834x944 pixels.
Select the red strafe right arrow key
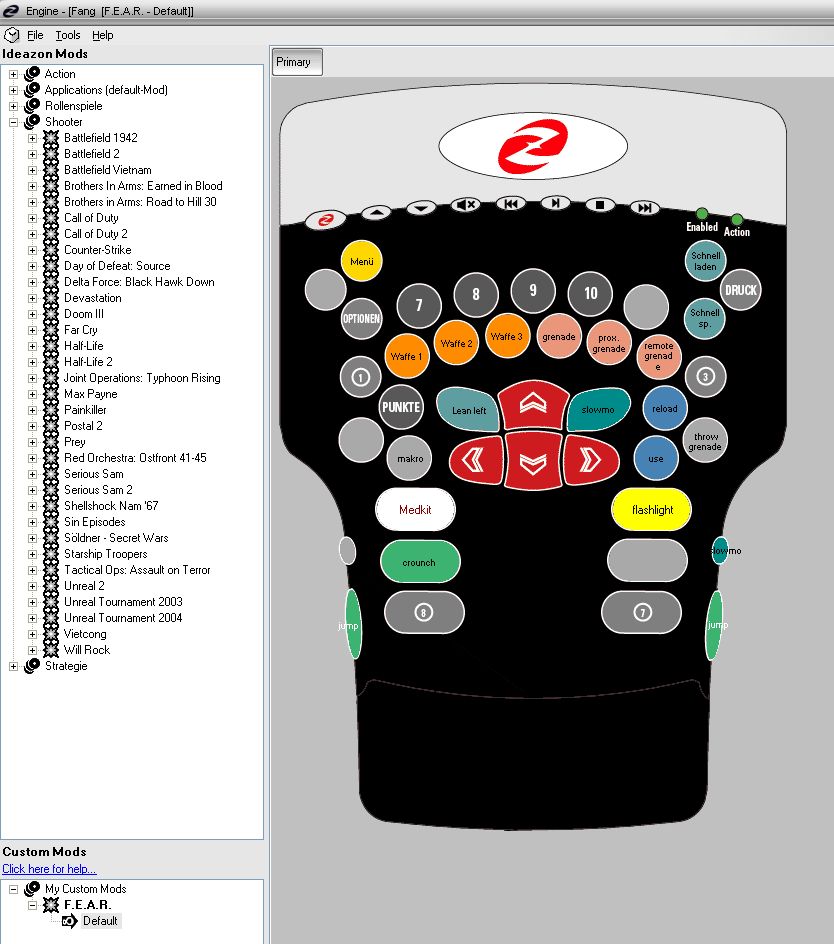[x=591, y=461]
